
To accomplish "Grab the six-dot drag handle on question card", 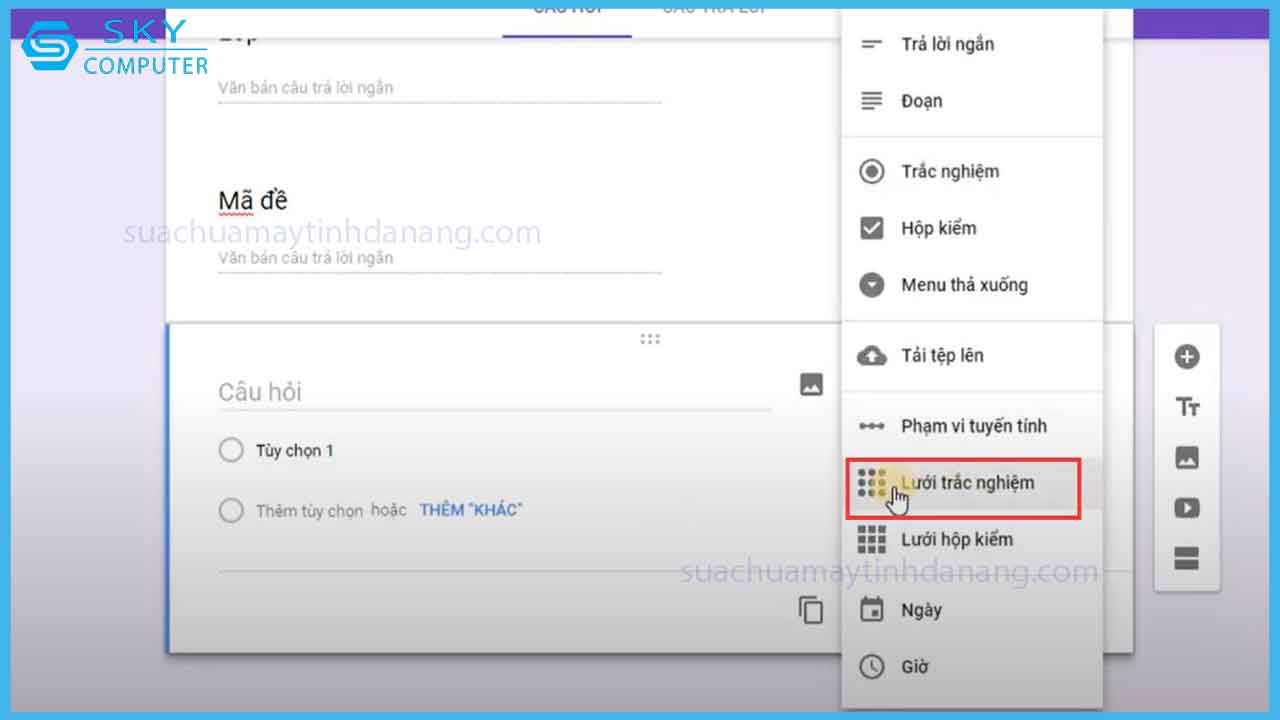I will coord(650,339).
